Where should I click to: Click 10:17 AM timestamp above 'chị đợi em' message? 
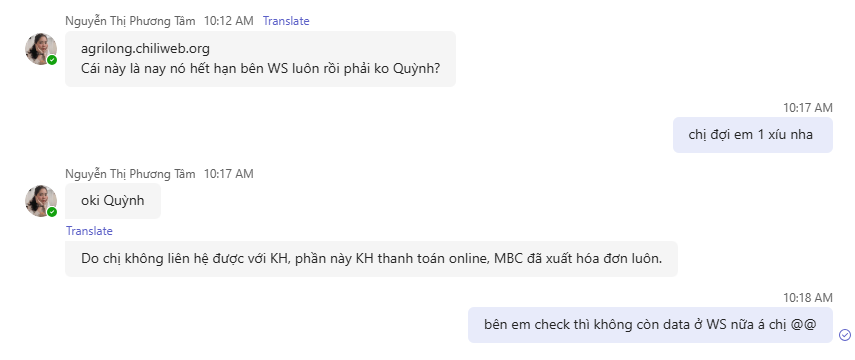[808, 107]
